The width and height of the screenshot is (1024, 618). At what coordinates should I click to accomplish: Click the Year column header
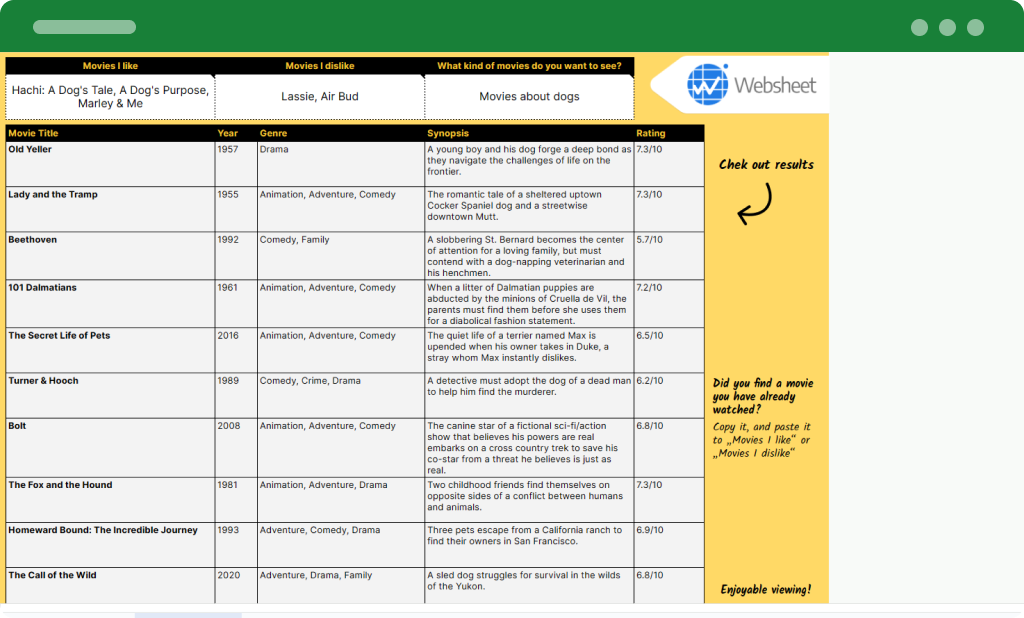[236, 133]
